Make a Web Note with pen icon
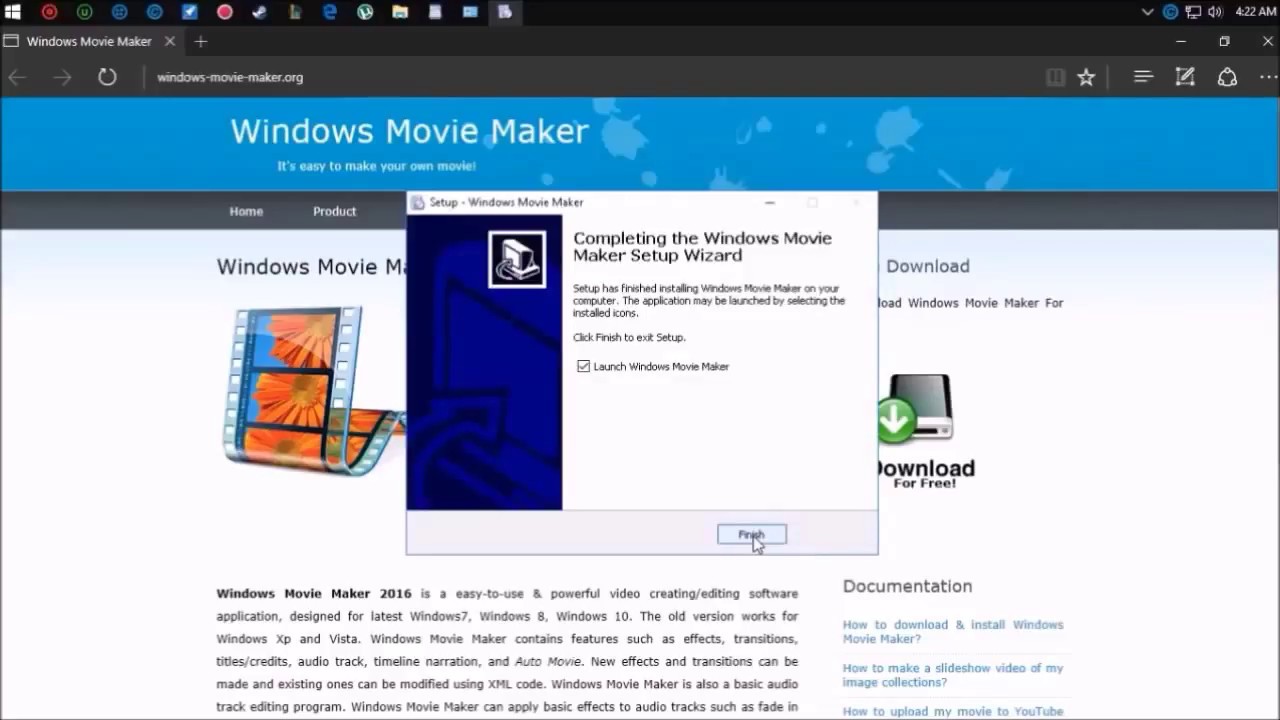 pyautogui.click(x=1185, y=77)
